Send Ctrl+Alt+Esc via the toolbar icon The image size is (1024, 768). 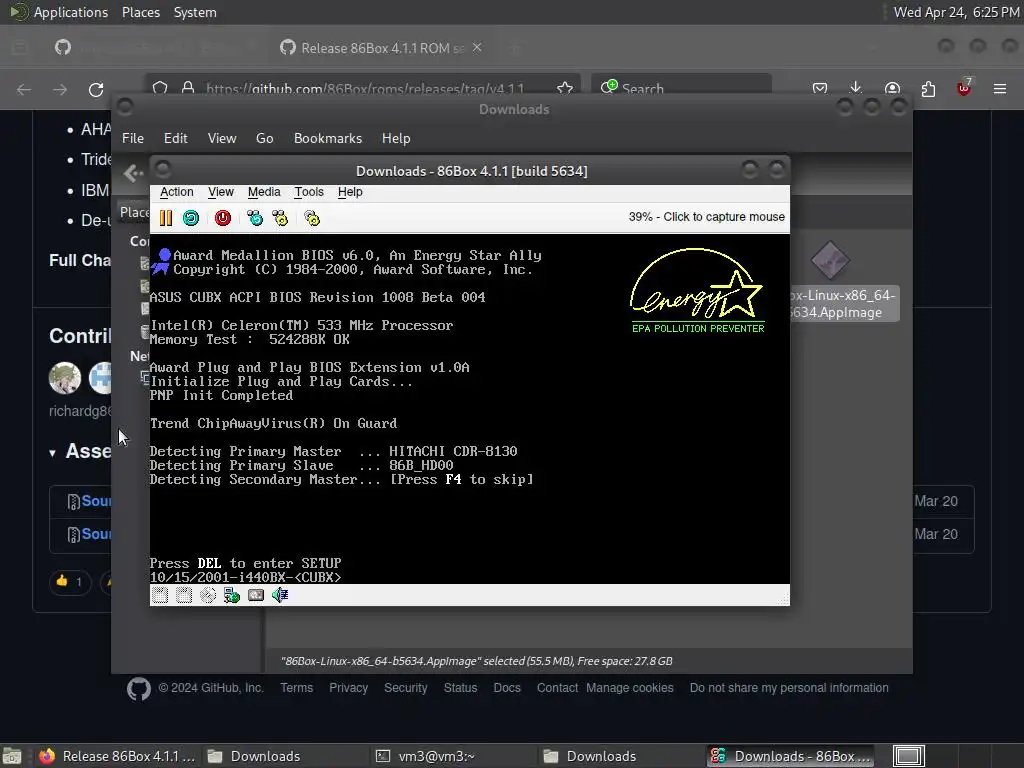pos(280,218)
